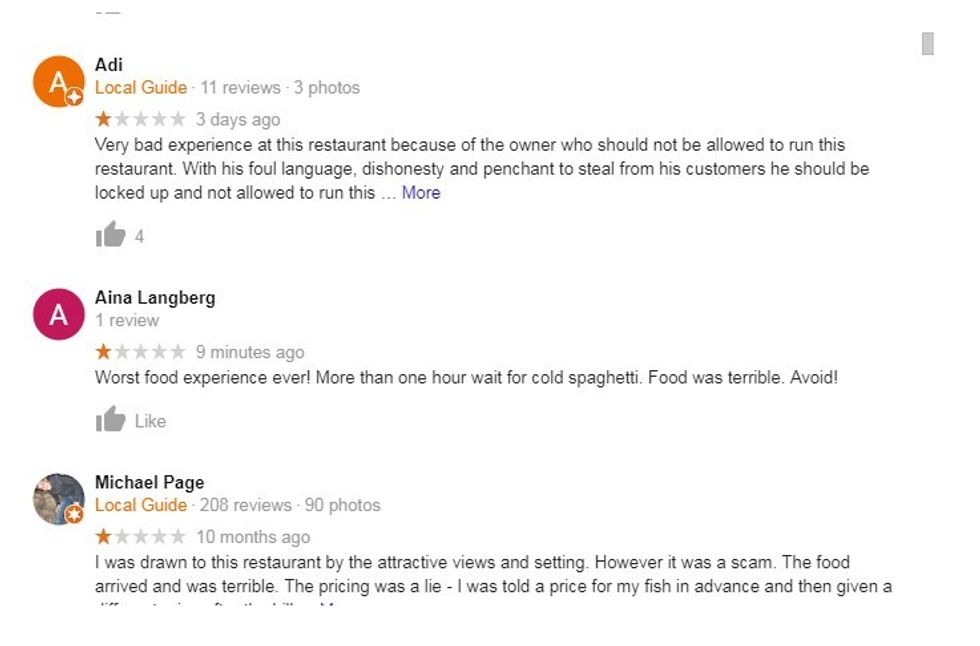Click Local Guide label under Michael Page
Viewport: 980px width, 646px height.
coord(141,505)
